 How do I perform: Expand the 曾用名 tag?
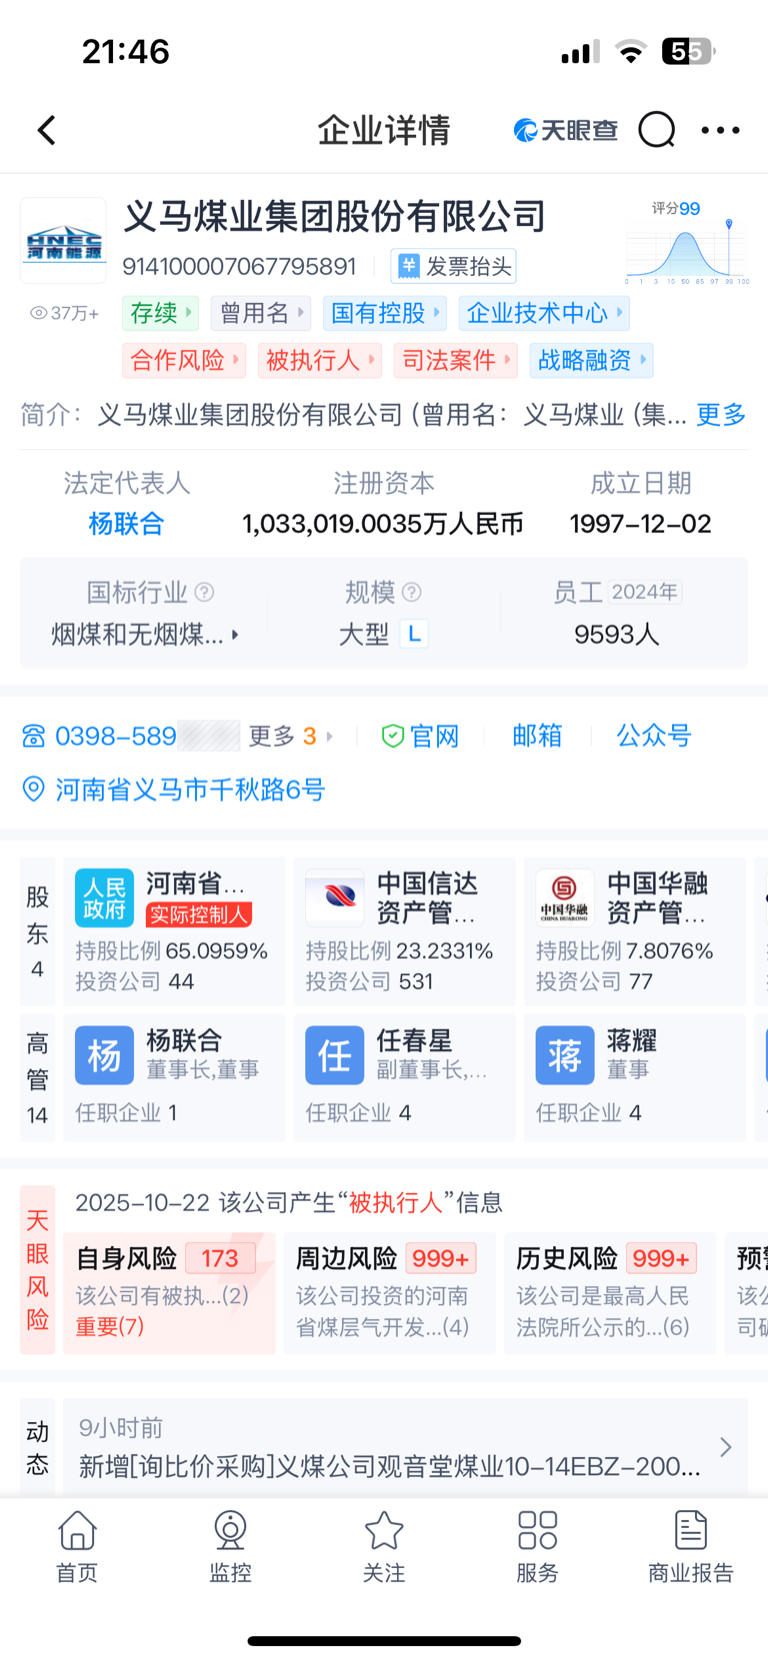261,313
